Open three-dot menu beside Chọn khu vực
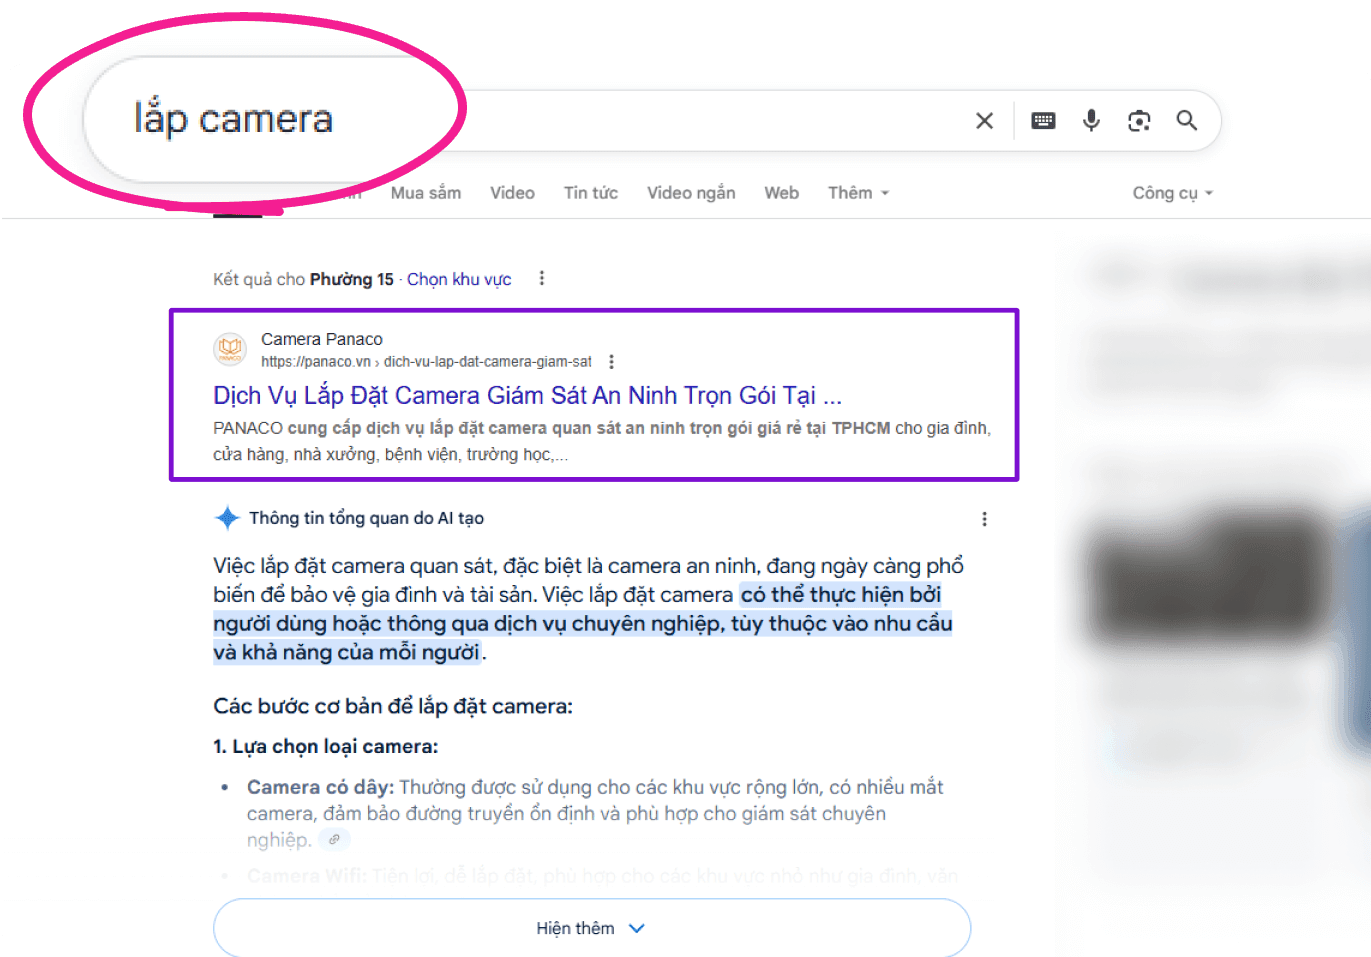Image resolution: width=1371 pixels, height=957 pixels. tap(542, 279)
